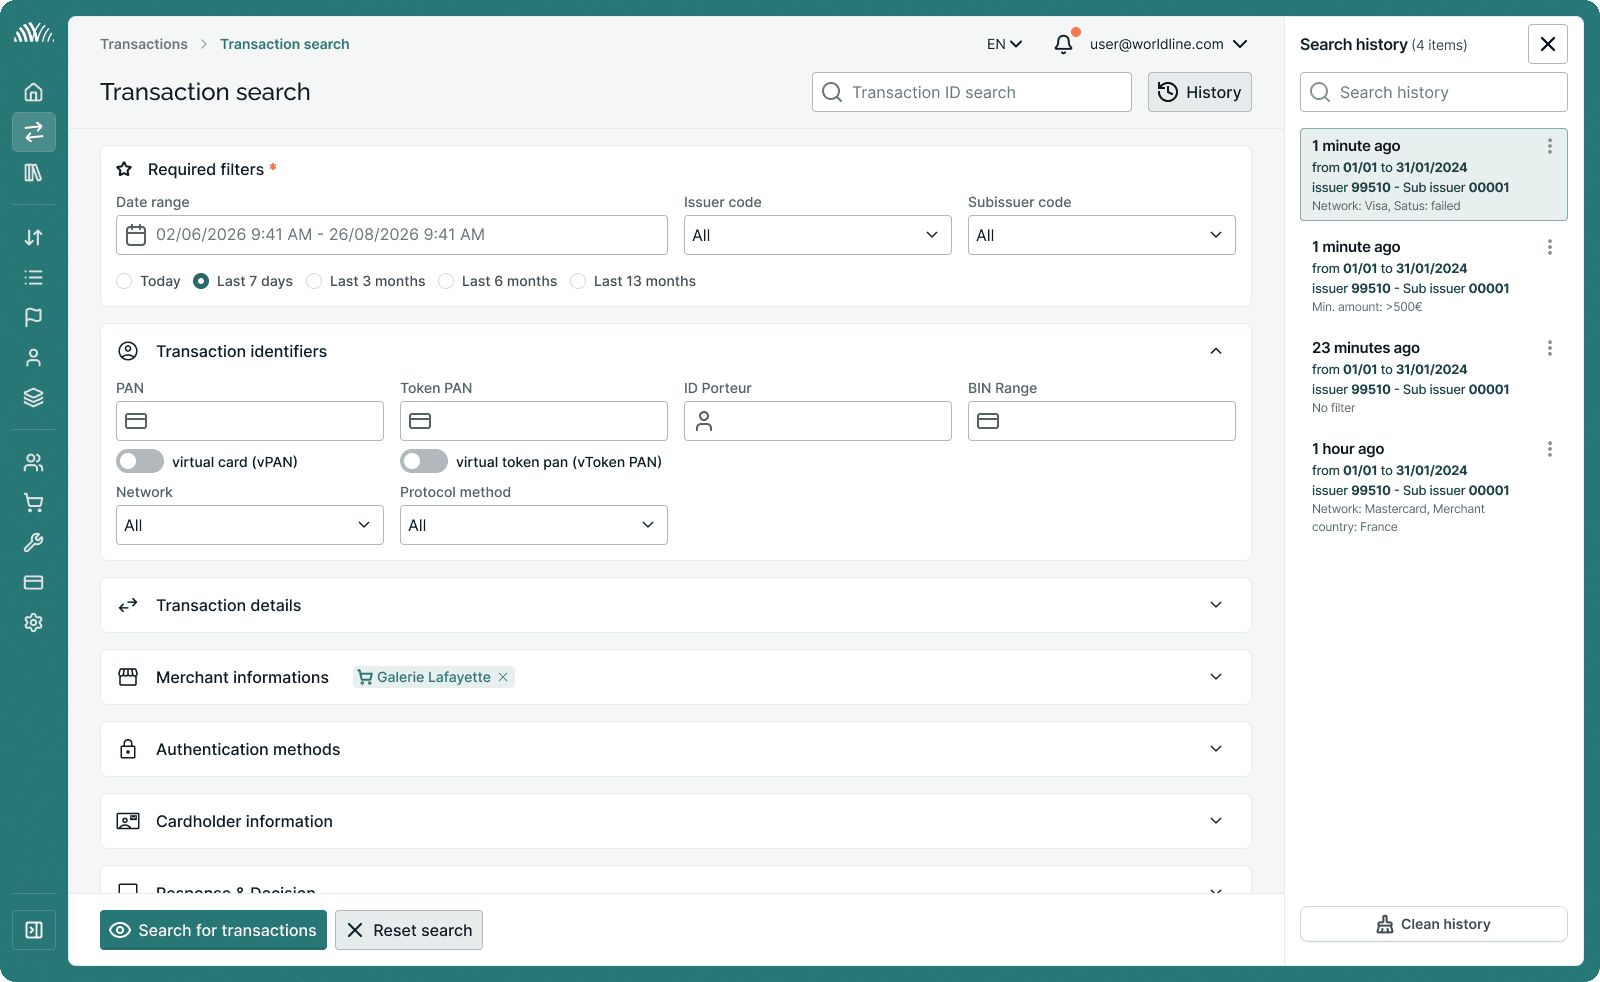
Task: Open the settings gear sidebar icon
Action: tap(33, 622)
